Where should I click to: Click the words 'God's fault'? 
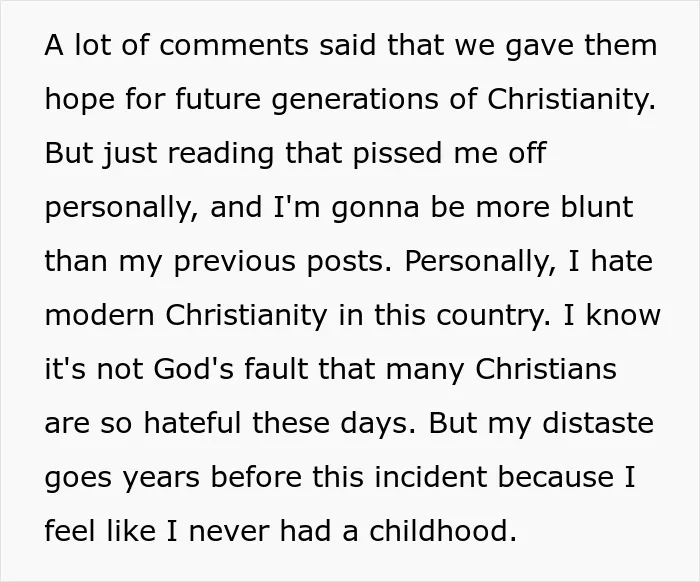click(x=231, y=369)
